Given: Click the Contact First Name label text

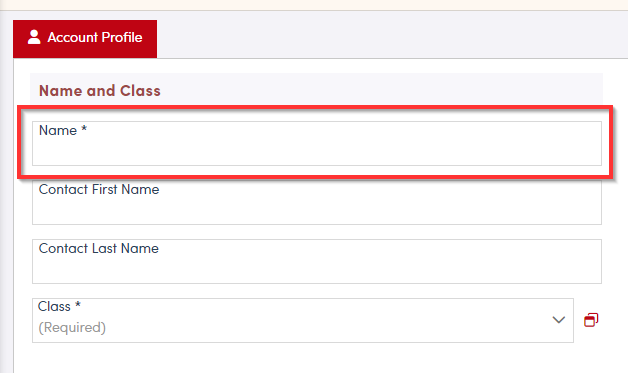Looking at the screenshot, I should click(99, 189).
